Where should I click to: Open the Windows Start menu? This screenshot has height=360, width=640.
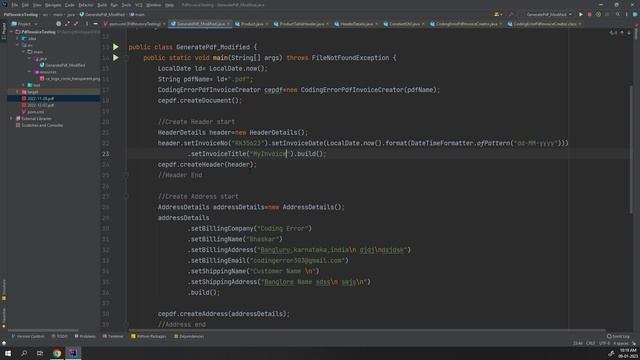pyautogui.click(x=8, y=353)
